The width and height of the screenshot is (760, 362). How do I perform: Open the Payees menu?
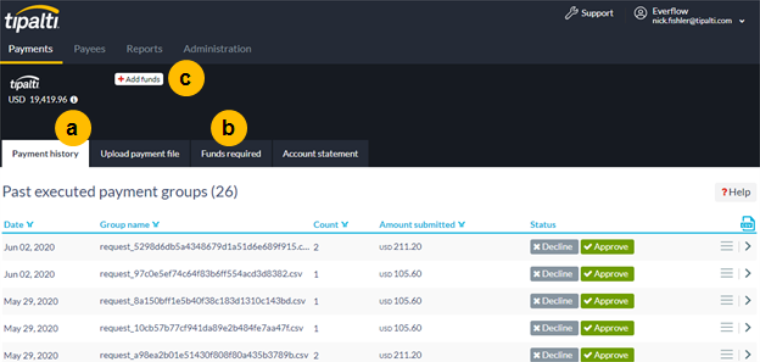click(90, 49)
